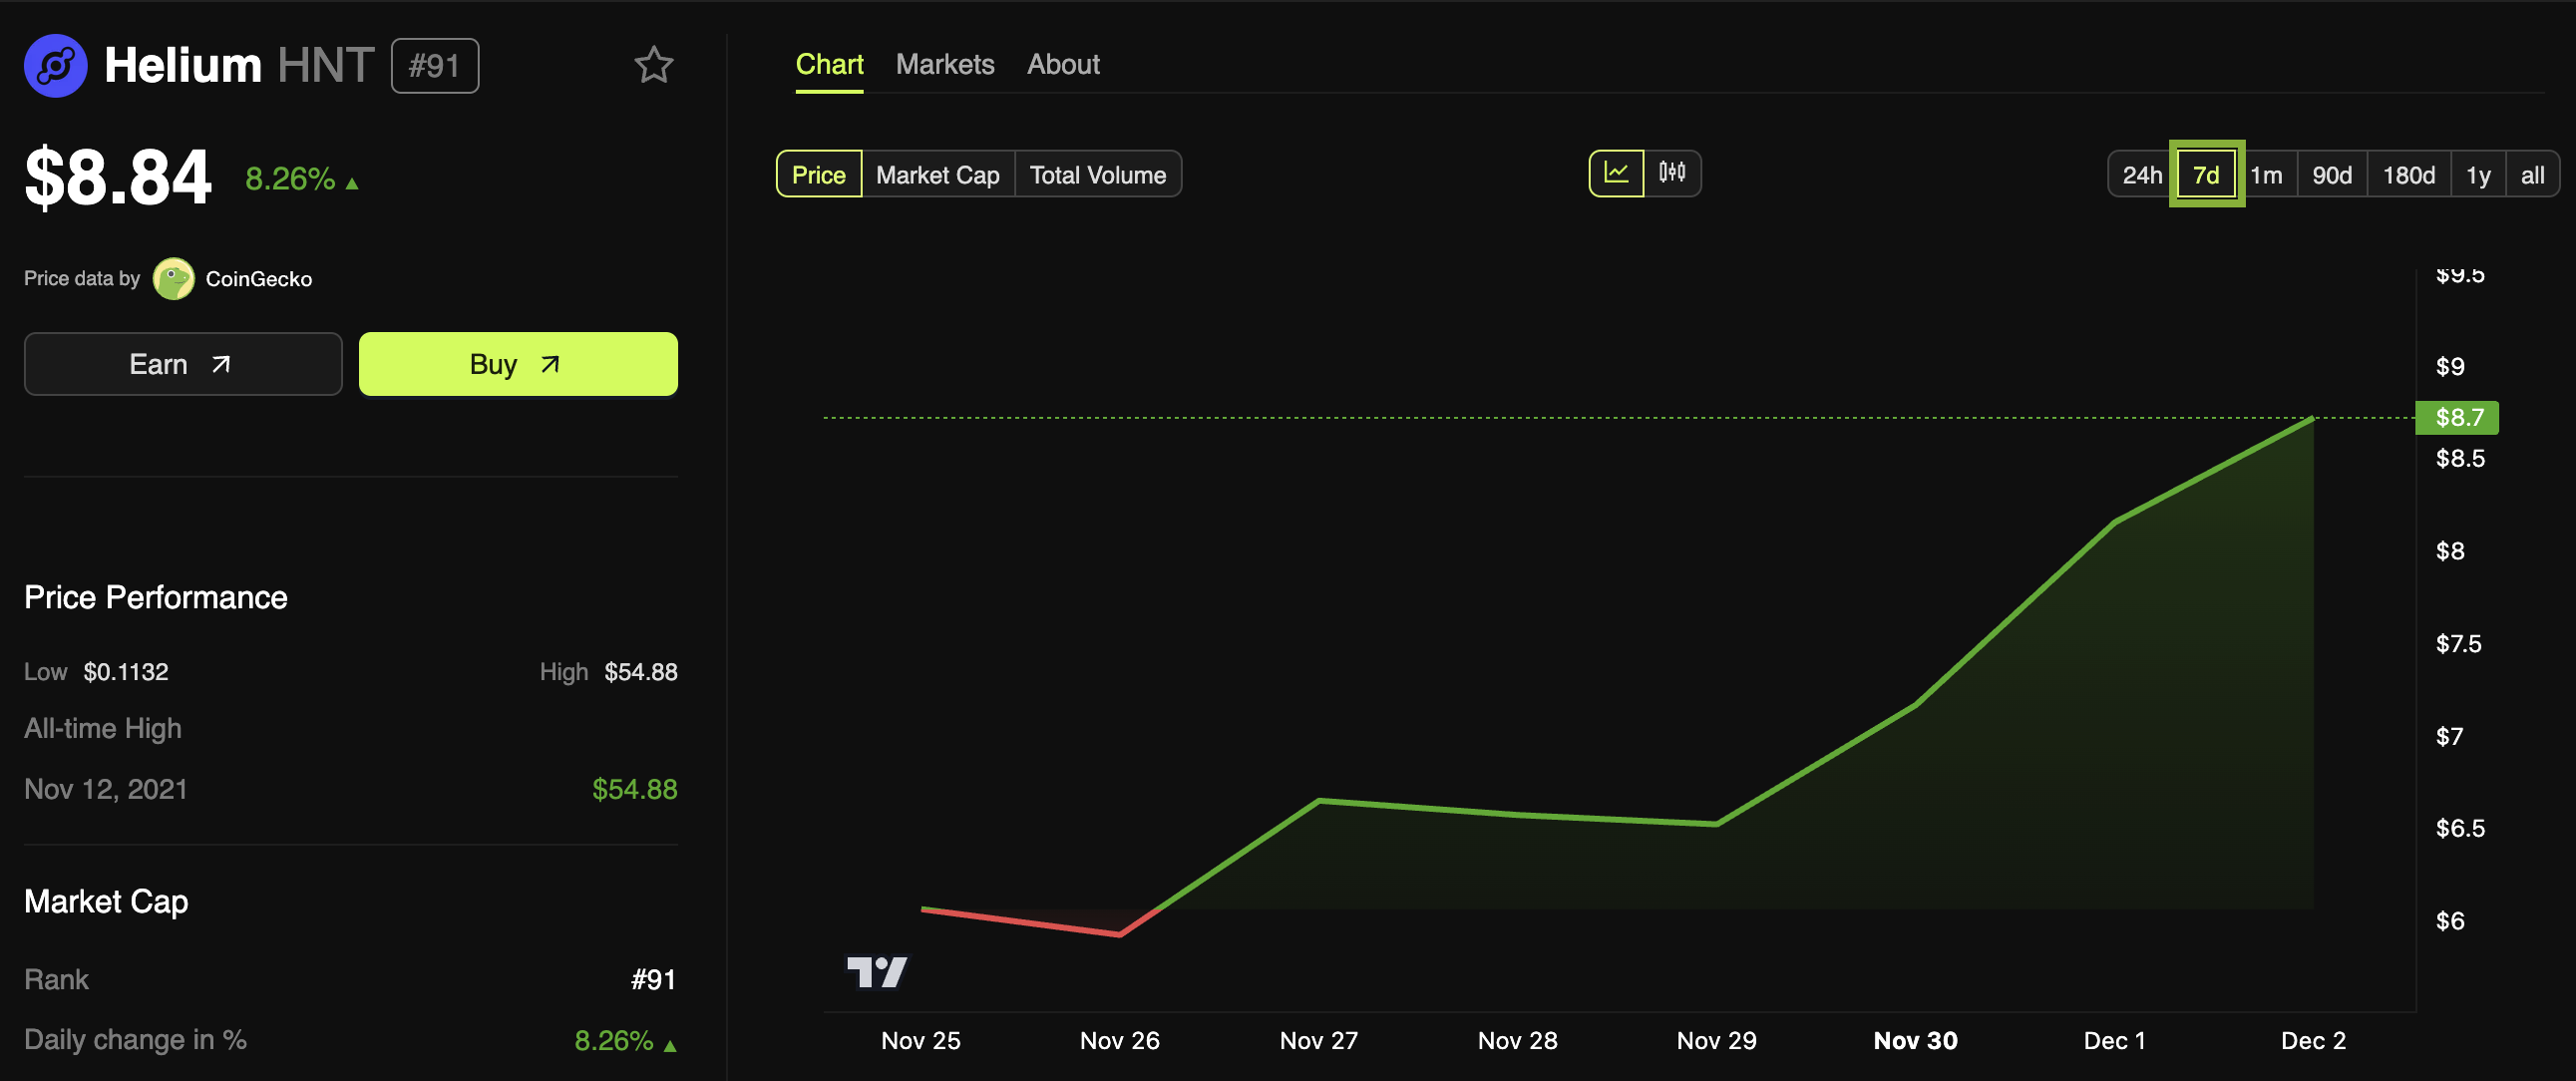The height and width of the screenshot is (1081, 2576).
Task: Set chart range to 1m
Action: pyautogui.click(x=2266, y=175)
